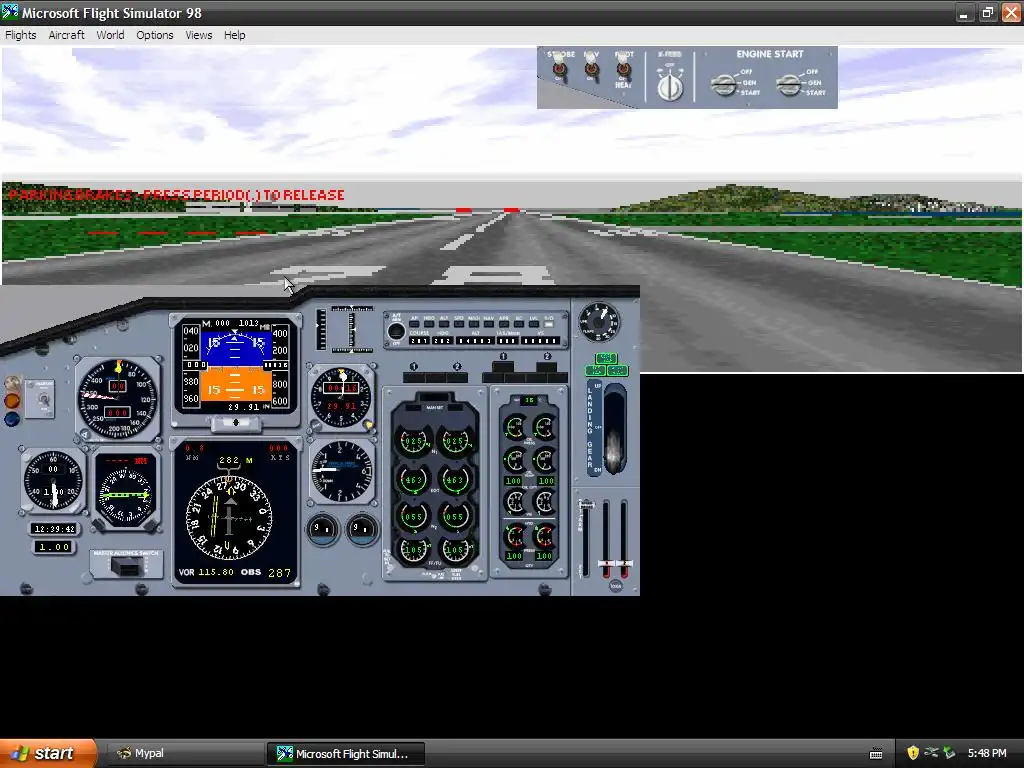This screenshot has height=768, width=1024.
Task: Click the HSI compass rose display
Action: 229,517
